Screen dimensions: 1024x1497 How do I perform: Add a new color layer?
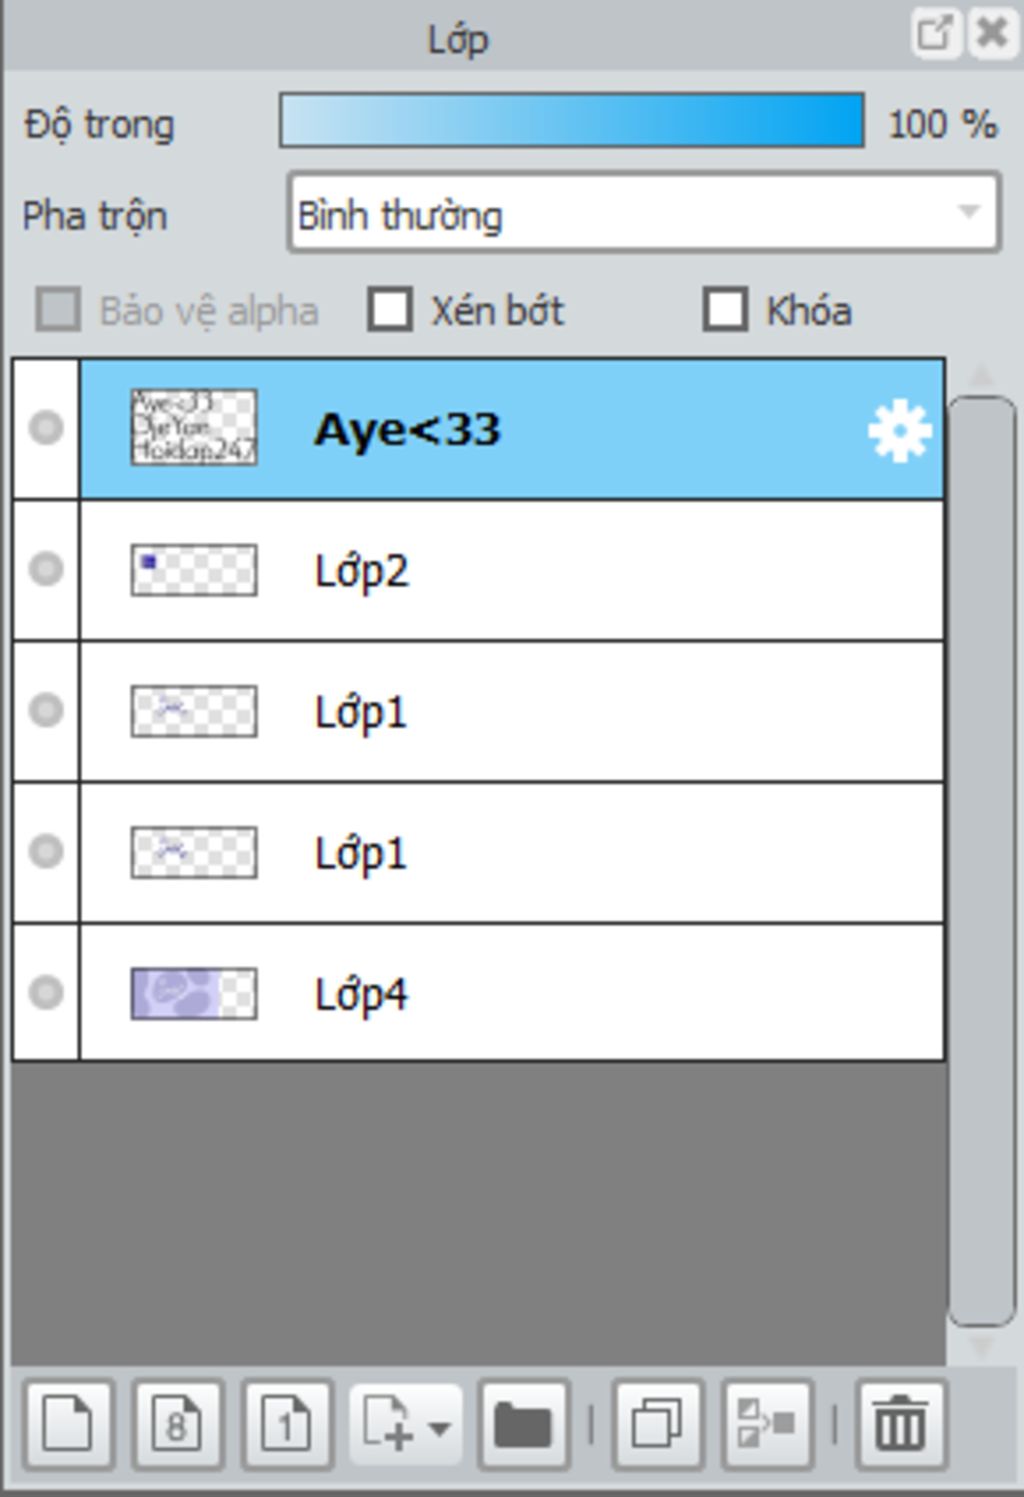pos(68,1424)
